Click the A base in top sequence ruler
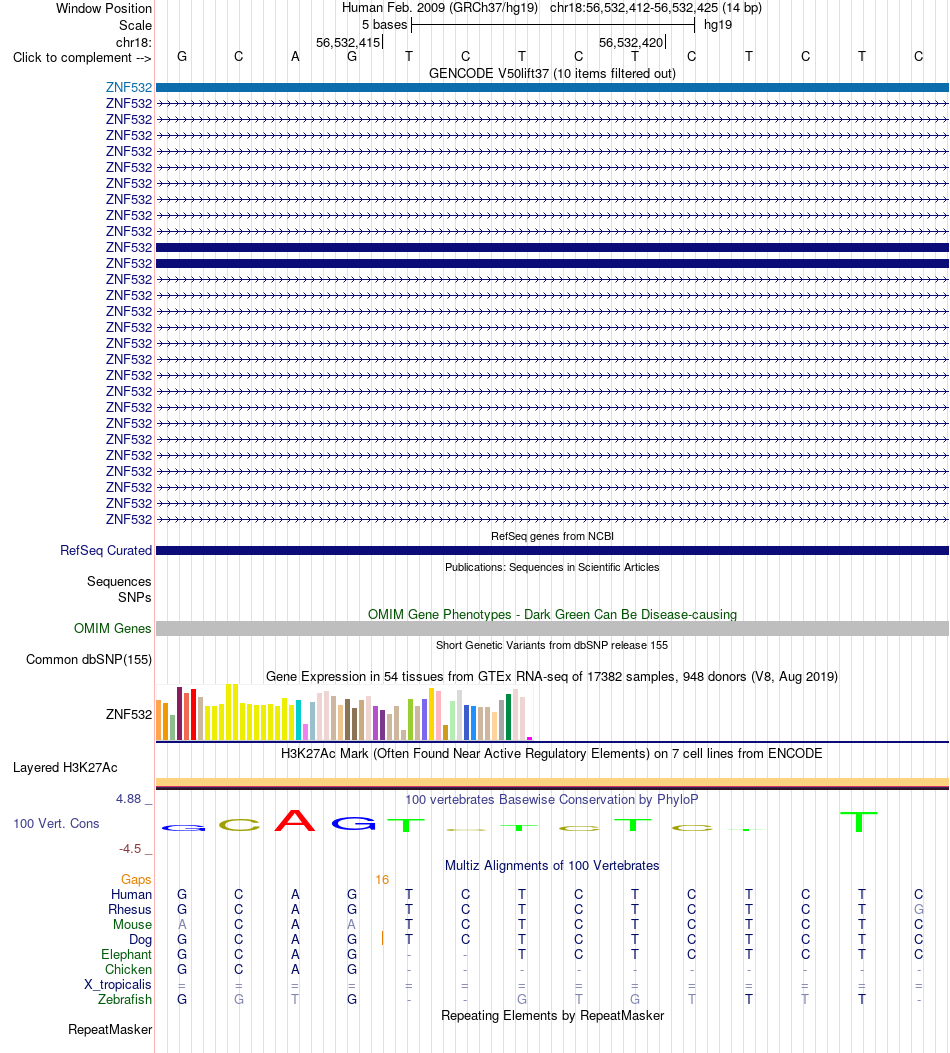Image resolution: width=950 pixels, height=1053 pixels. [x=295, y=57]
